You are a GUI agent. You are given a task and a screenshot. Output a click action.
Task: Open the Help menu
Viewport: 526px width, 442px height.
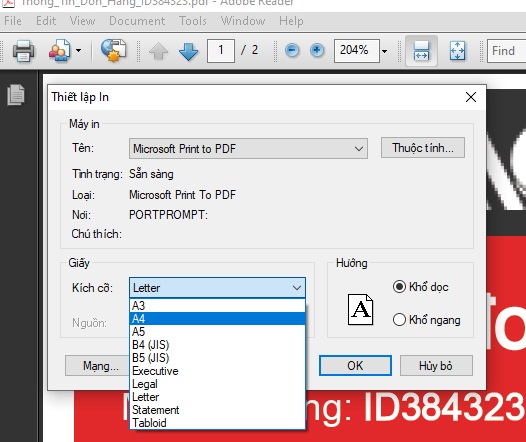click(291, 21)
